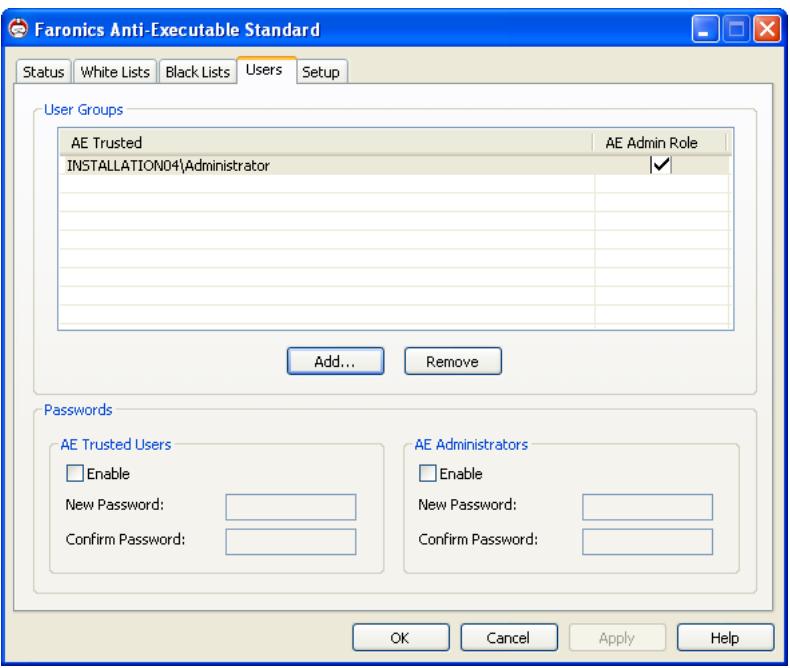Click the Remove button

452,361
